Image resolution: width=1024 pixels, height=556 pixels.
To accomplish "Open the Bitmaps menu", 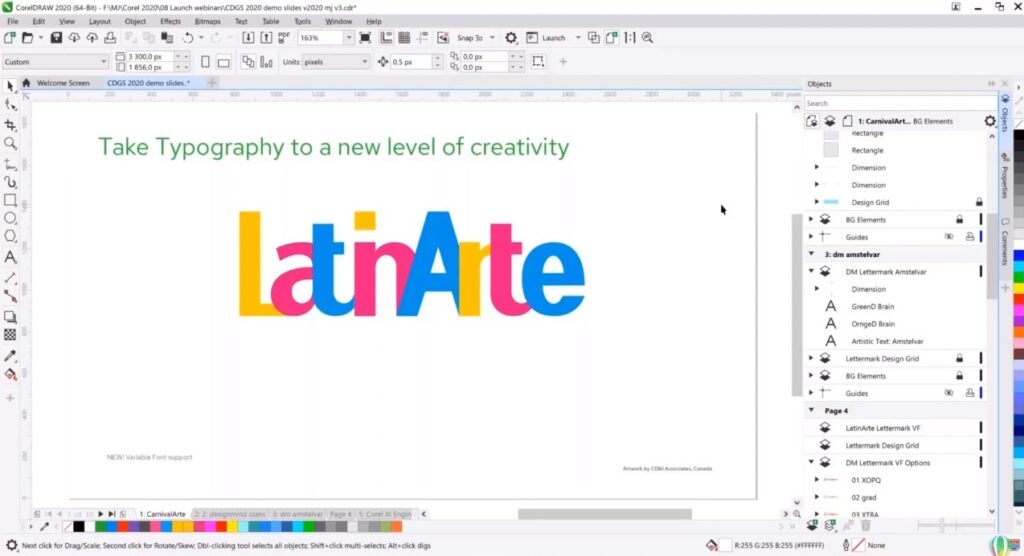I will [208, 22].
